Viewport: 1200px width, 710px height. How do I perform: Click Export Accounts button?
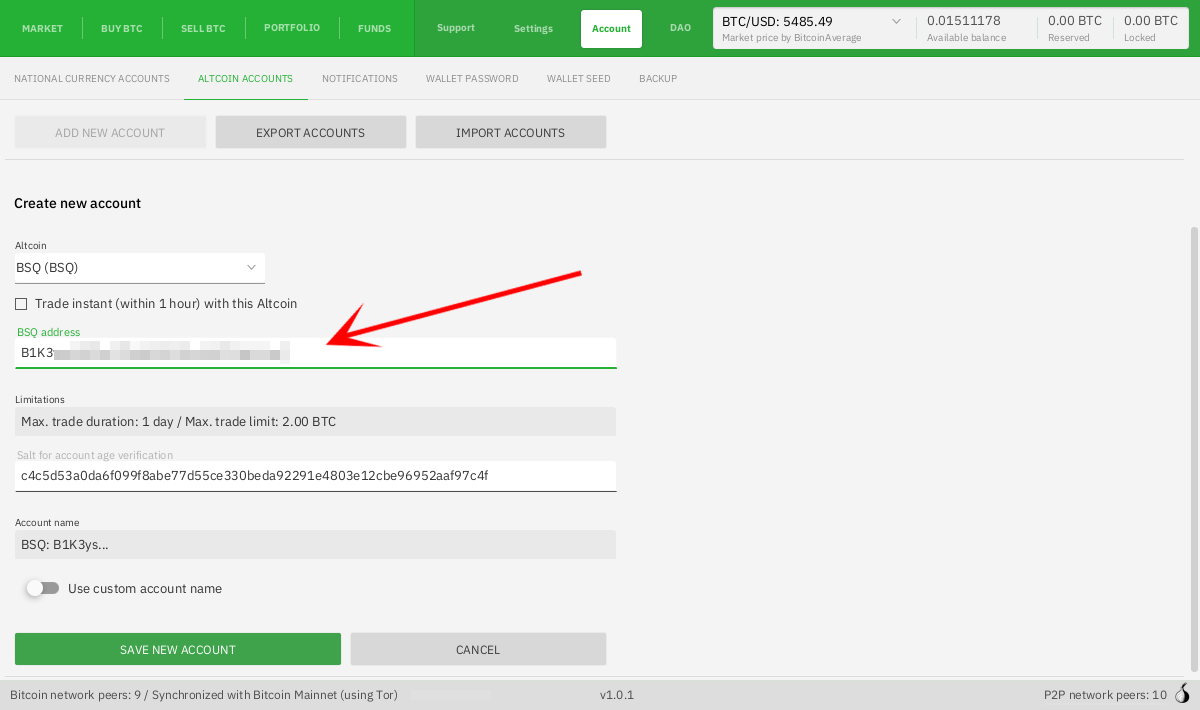point(310,132)
